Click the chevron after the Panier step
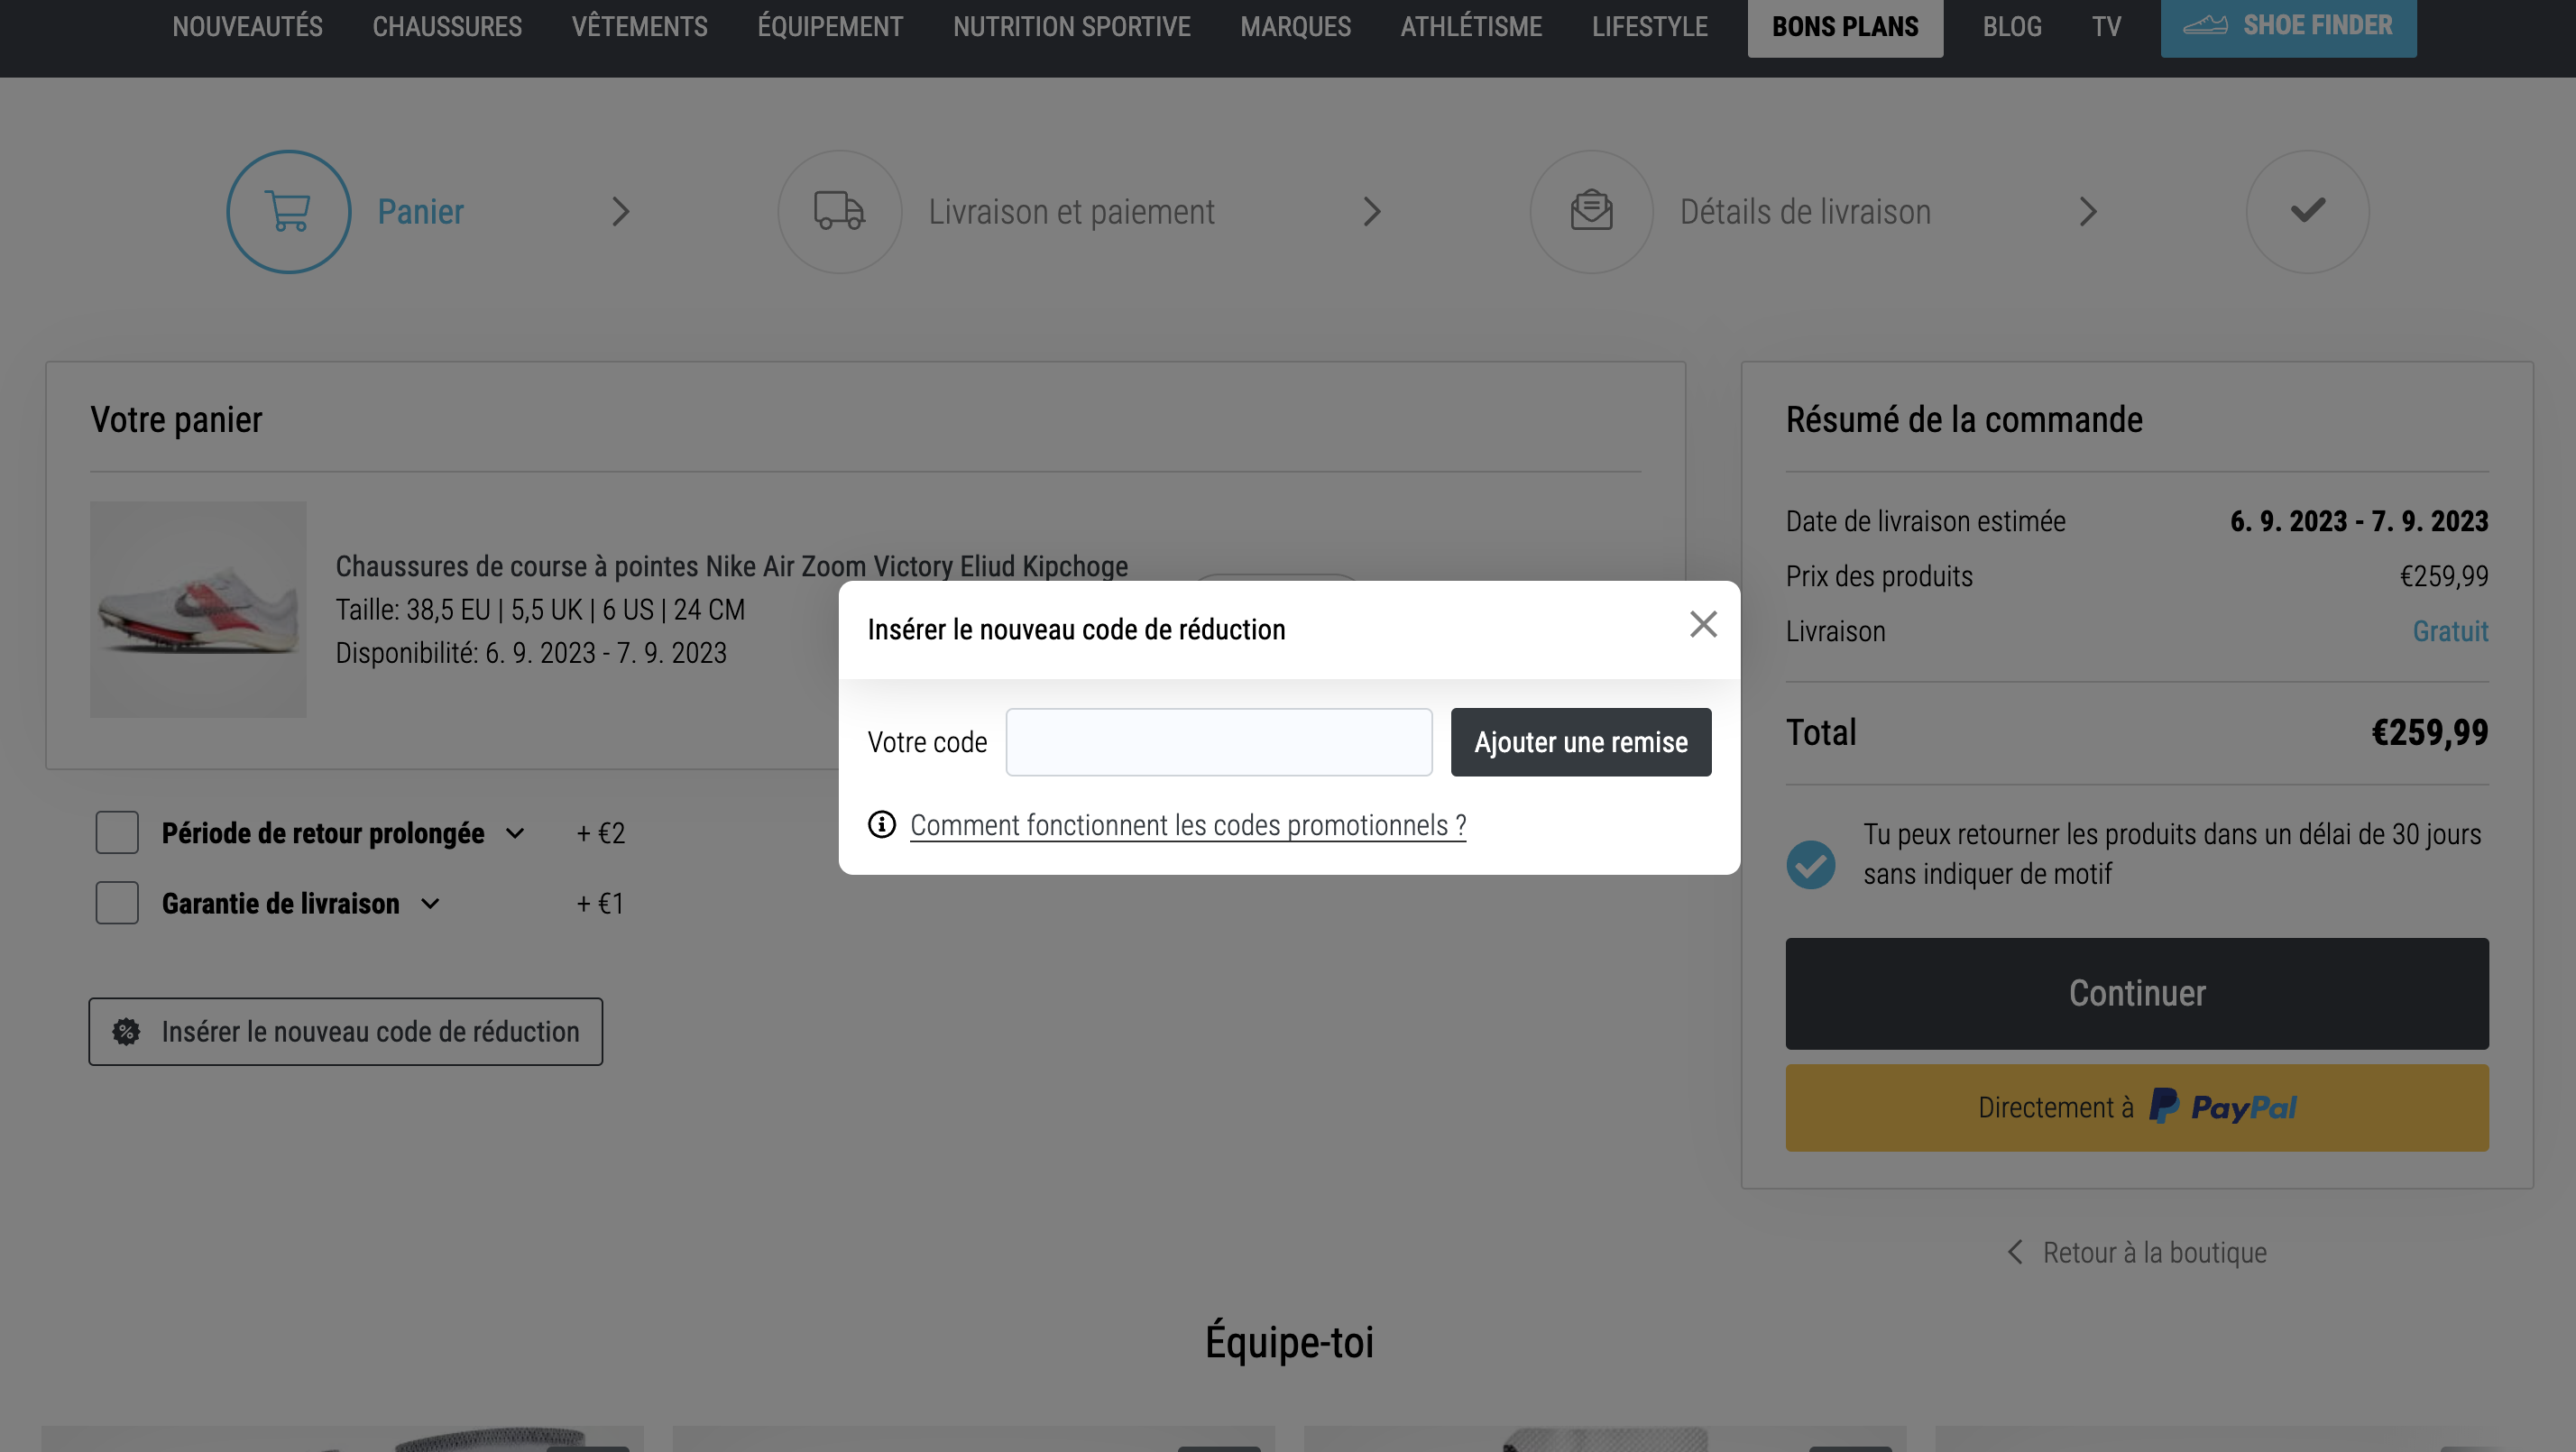The width and height of the screenshot is (2576, 1452). [621, 211]
